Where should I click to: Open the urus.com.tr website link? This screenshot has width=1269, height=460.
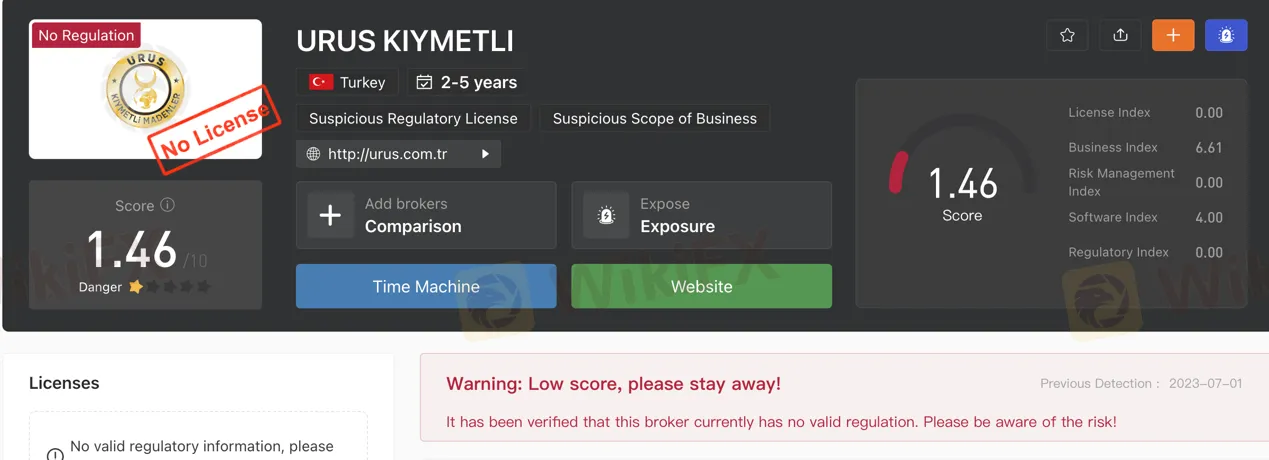click(387, 154)
